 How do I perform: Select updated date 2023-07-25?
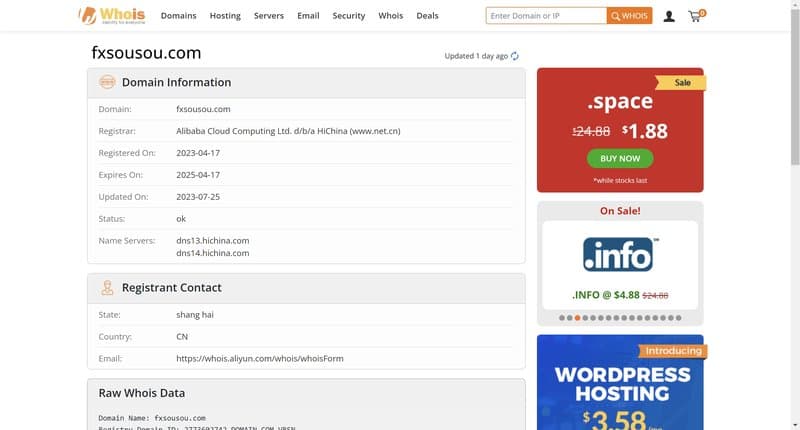[x=198, y=197]
